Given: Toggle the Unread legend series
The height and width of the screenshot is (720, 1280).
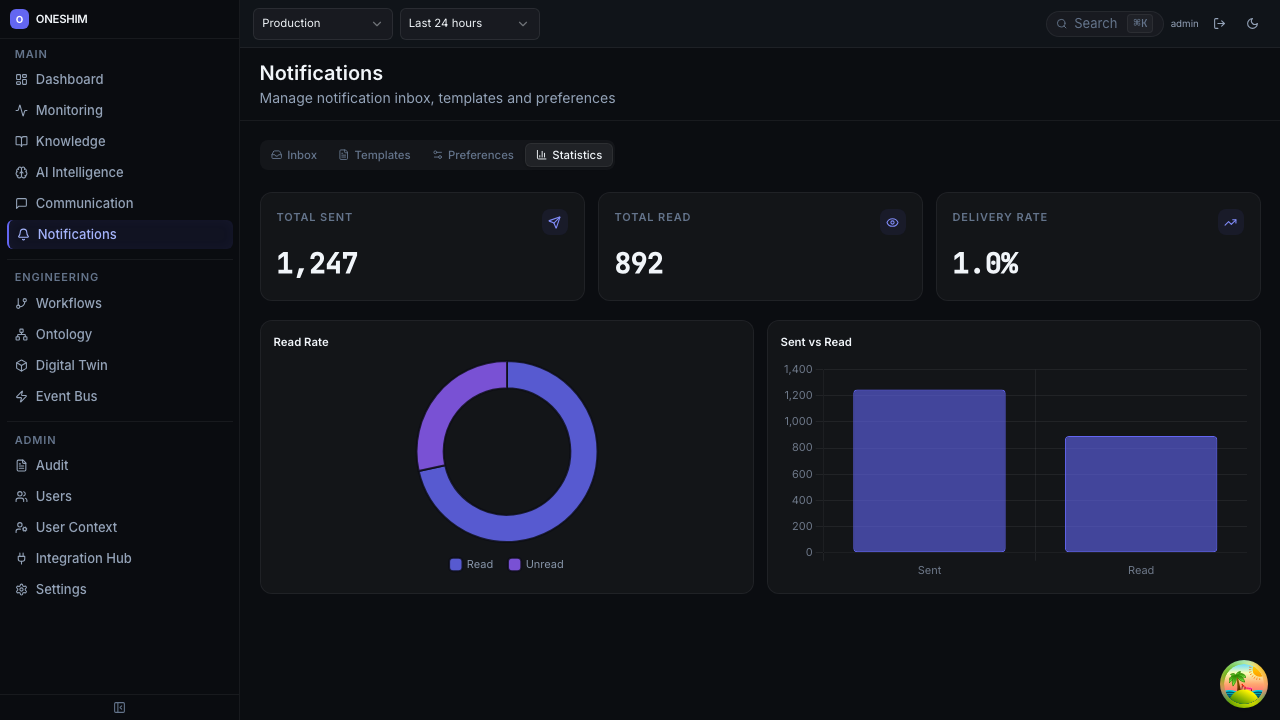Looking at the screenshot, I should pos(536,564).
